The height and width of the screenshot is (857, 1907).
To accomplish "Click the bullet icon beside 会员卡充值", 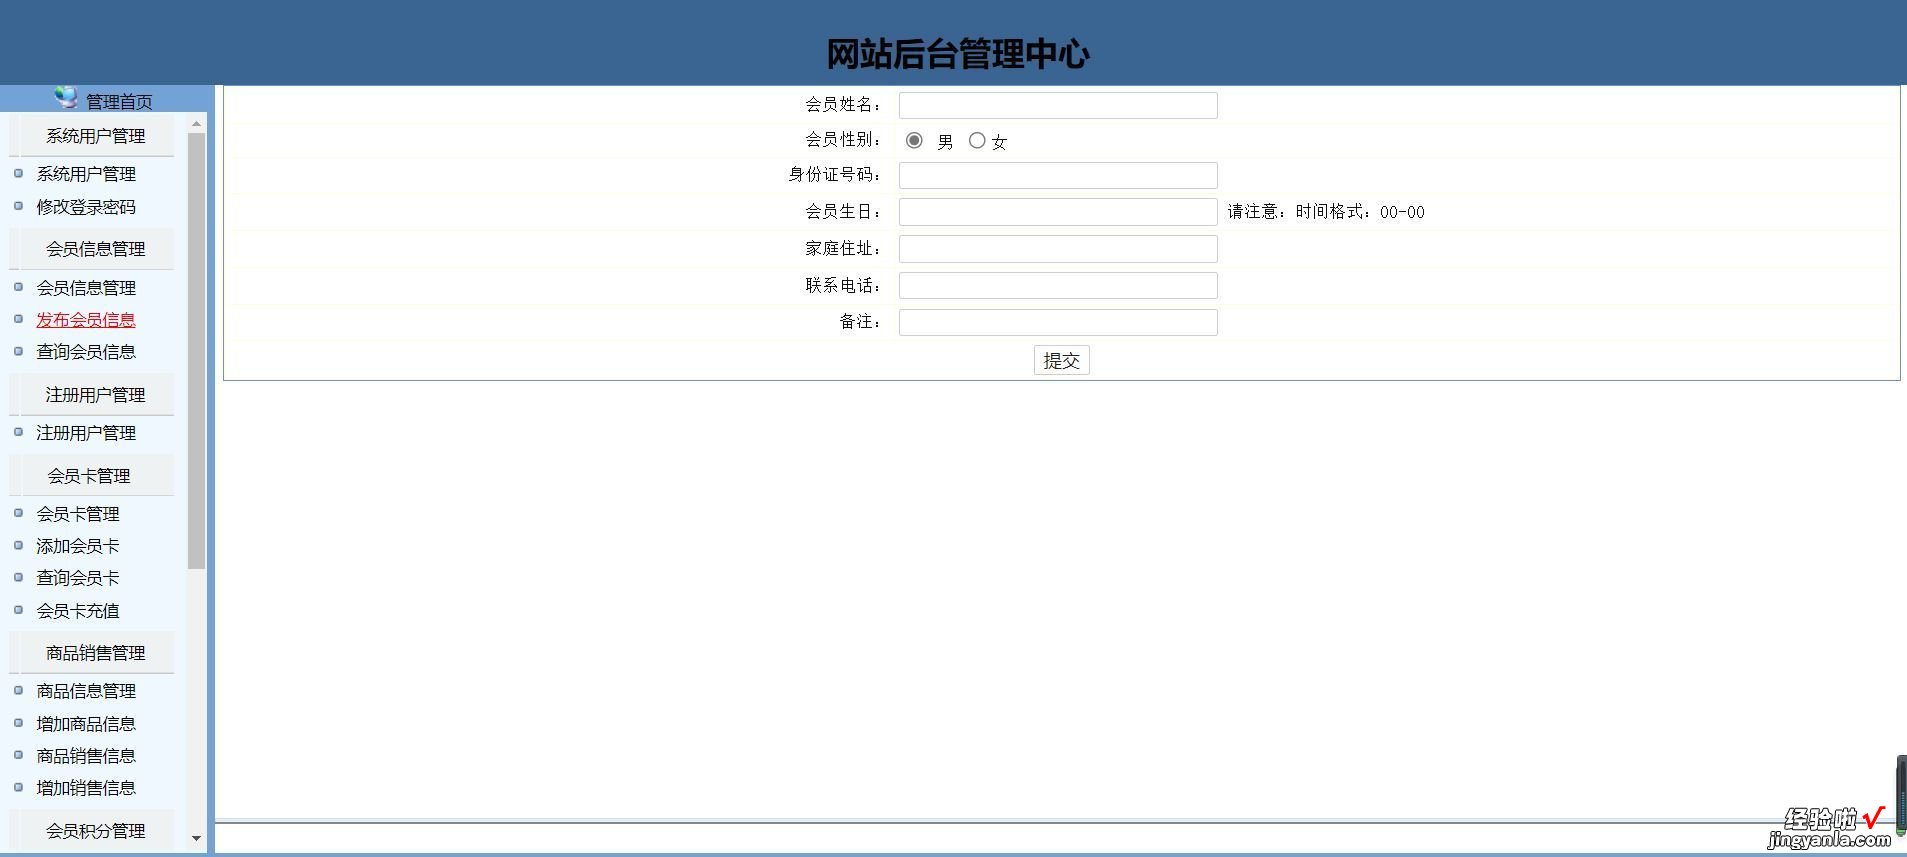I will [18, 609].
